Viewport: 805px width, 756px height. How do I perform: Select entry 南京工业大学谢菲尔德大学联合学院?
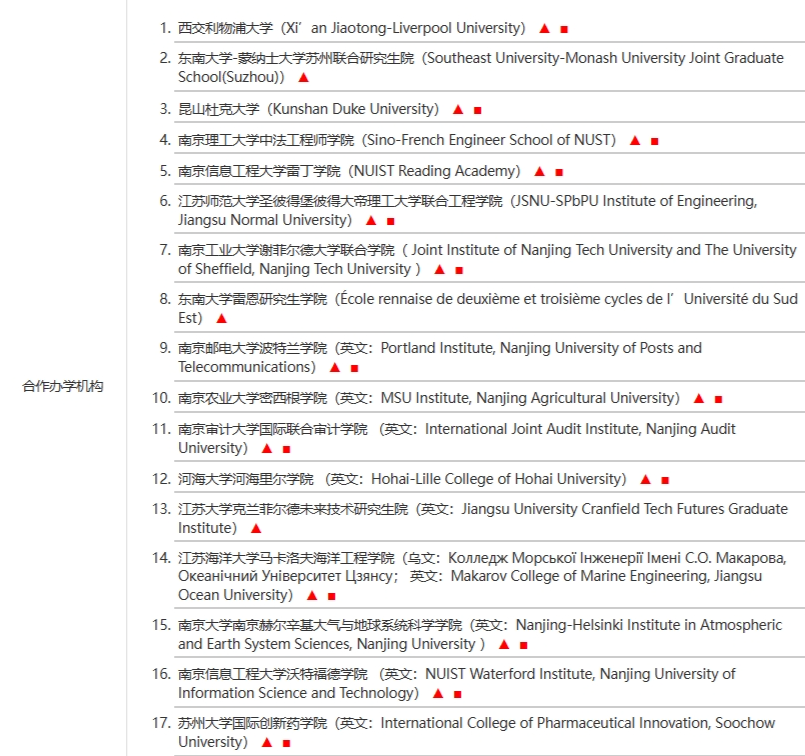487,259
